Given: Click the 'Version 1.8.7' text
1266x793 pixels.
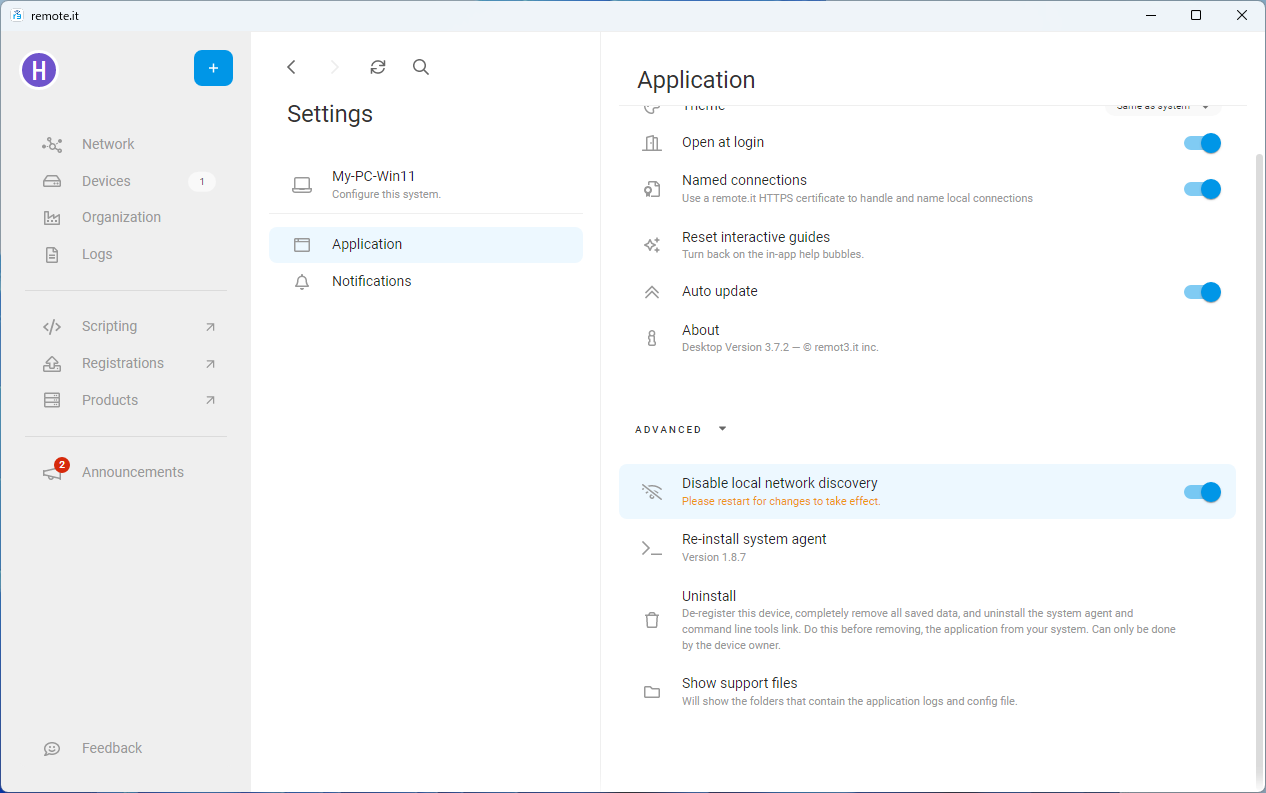Looking at the screenshot, I should [x=714, y=557].
